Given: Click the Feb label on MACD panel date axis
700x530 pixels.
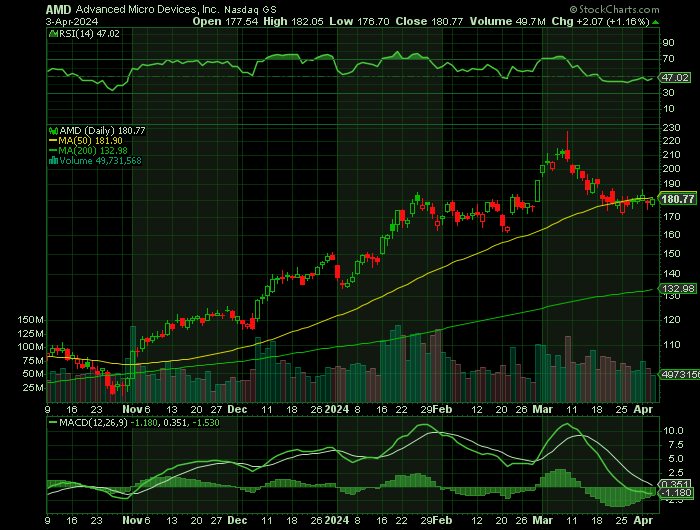Looking at the screenshot, I should tap(442, 521).
